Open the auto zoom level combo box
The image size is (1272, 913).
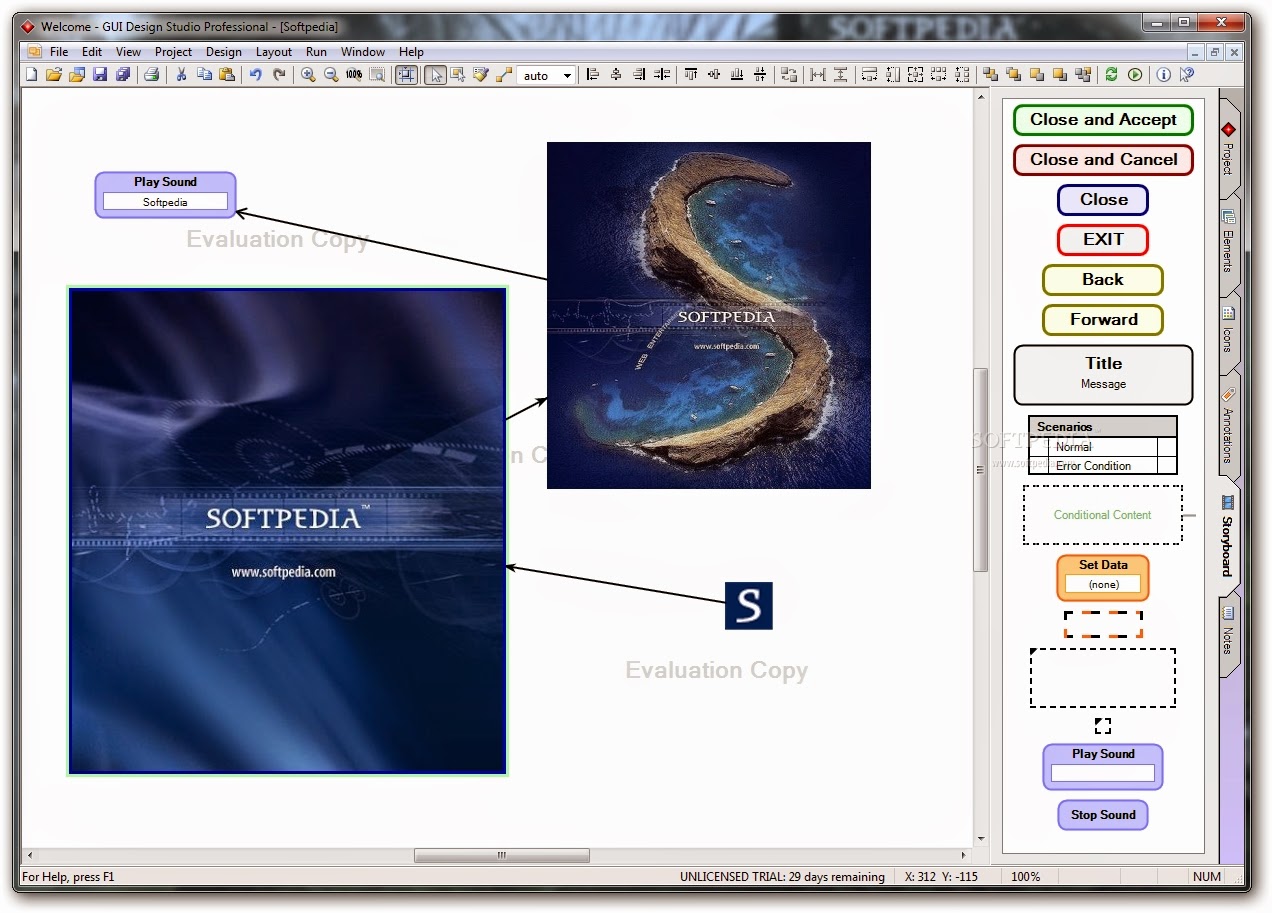547,74
